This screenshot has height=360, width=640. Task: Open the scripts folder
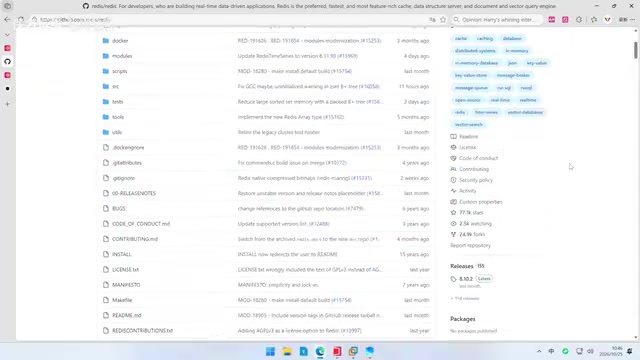point(120,71)
